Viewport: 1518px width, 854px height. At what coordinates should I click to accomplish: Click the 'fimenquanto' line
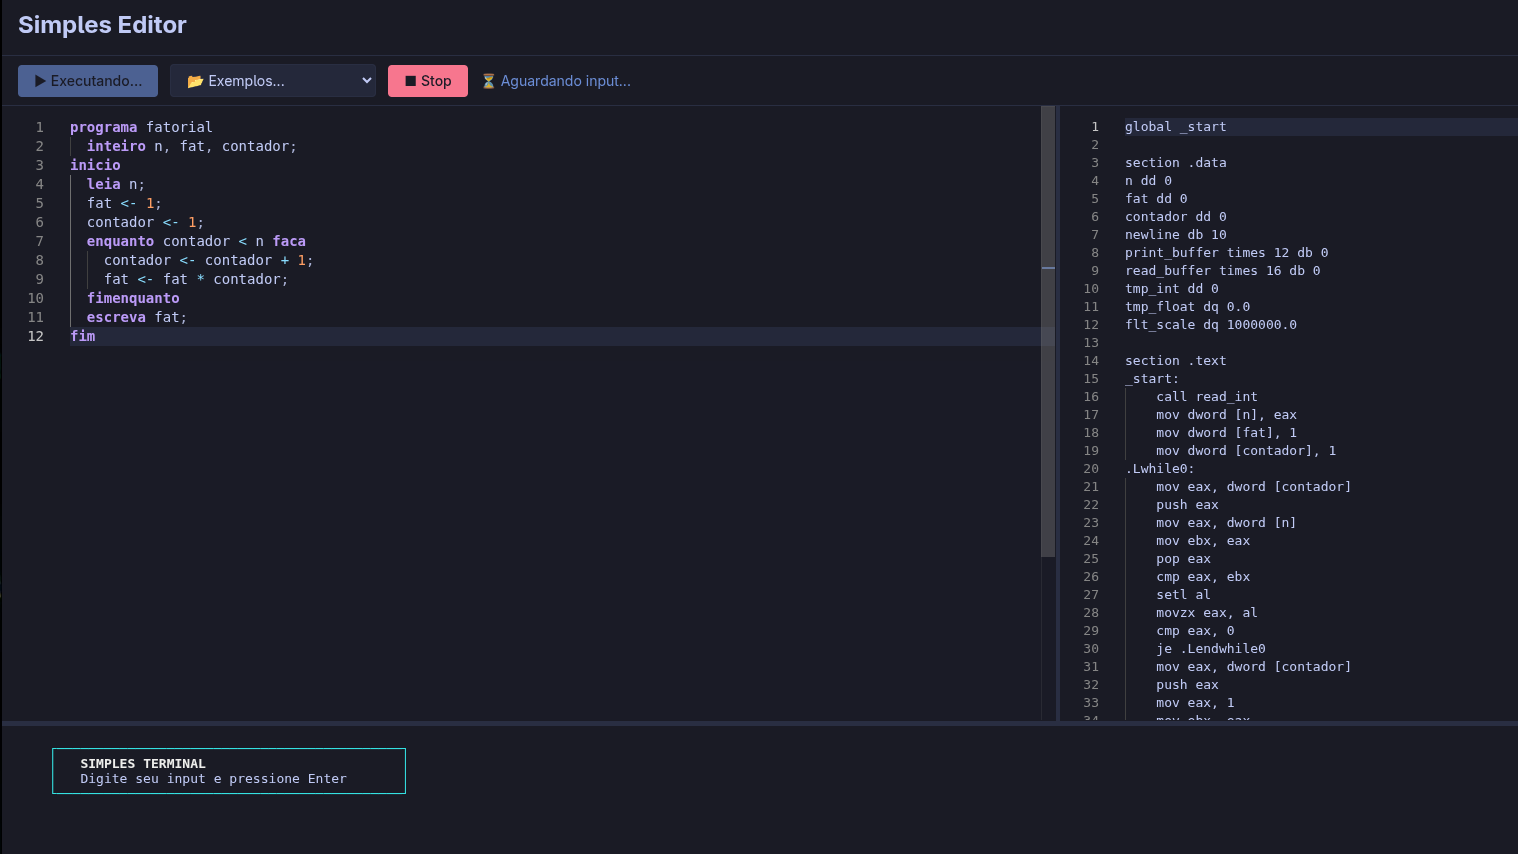[x=133, y=298]
